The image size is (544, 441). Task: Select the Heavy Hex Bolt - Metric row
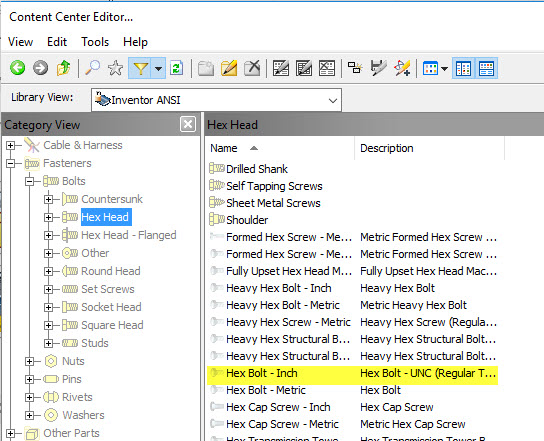(x=353, y=305)
